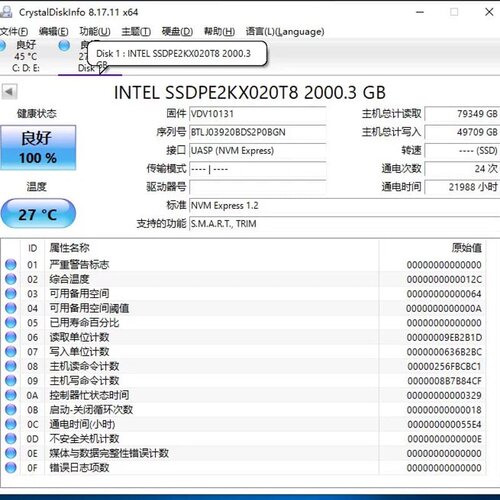Click status orb for attribute 09 主机写命令计数
This screenshot has width=500, height=500.
pos(11,380)
